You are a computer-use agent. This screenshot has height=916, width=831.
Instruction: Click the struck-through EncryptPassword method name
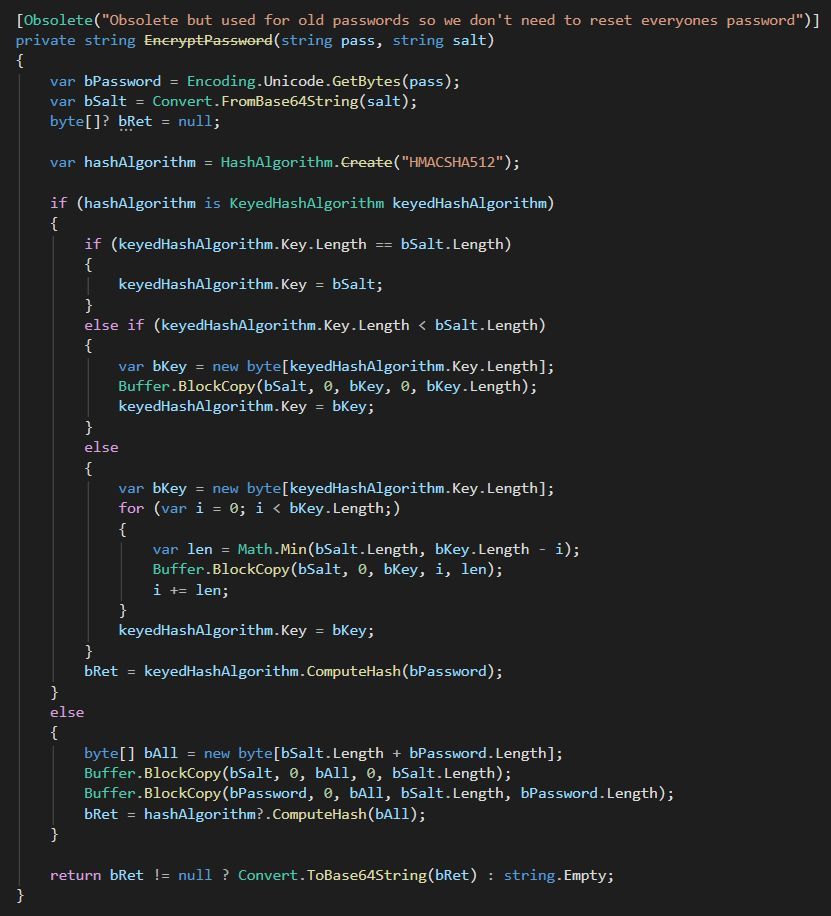pos(208,40)
